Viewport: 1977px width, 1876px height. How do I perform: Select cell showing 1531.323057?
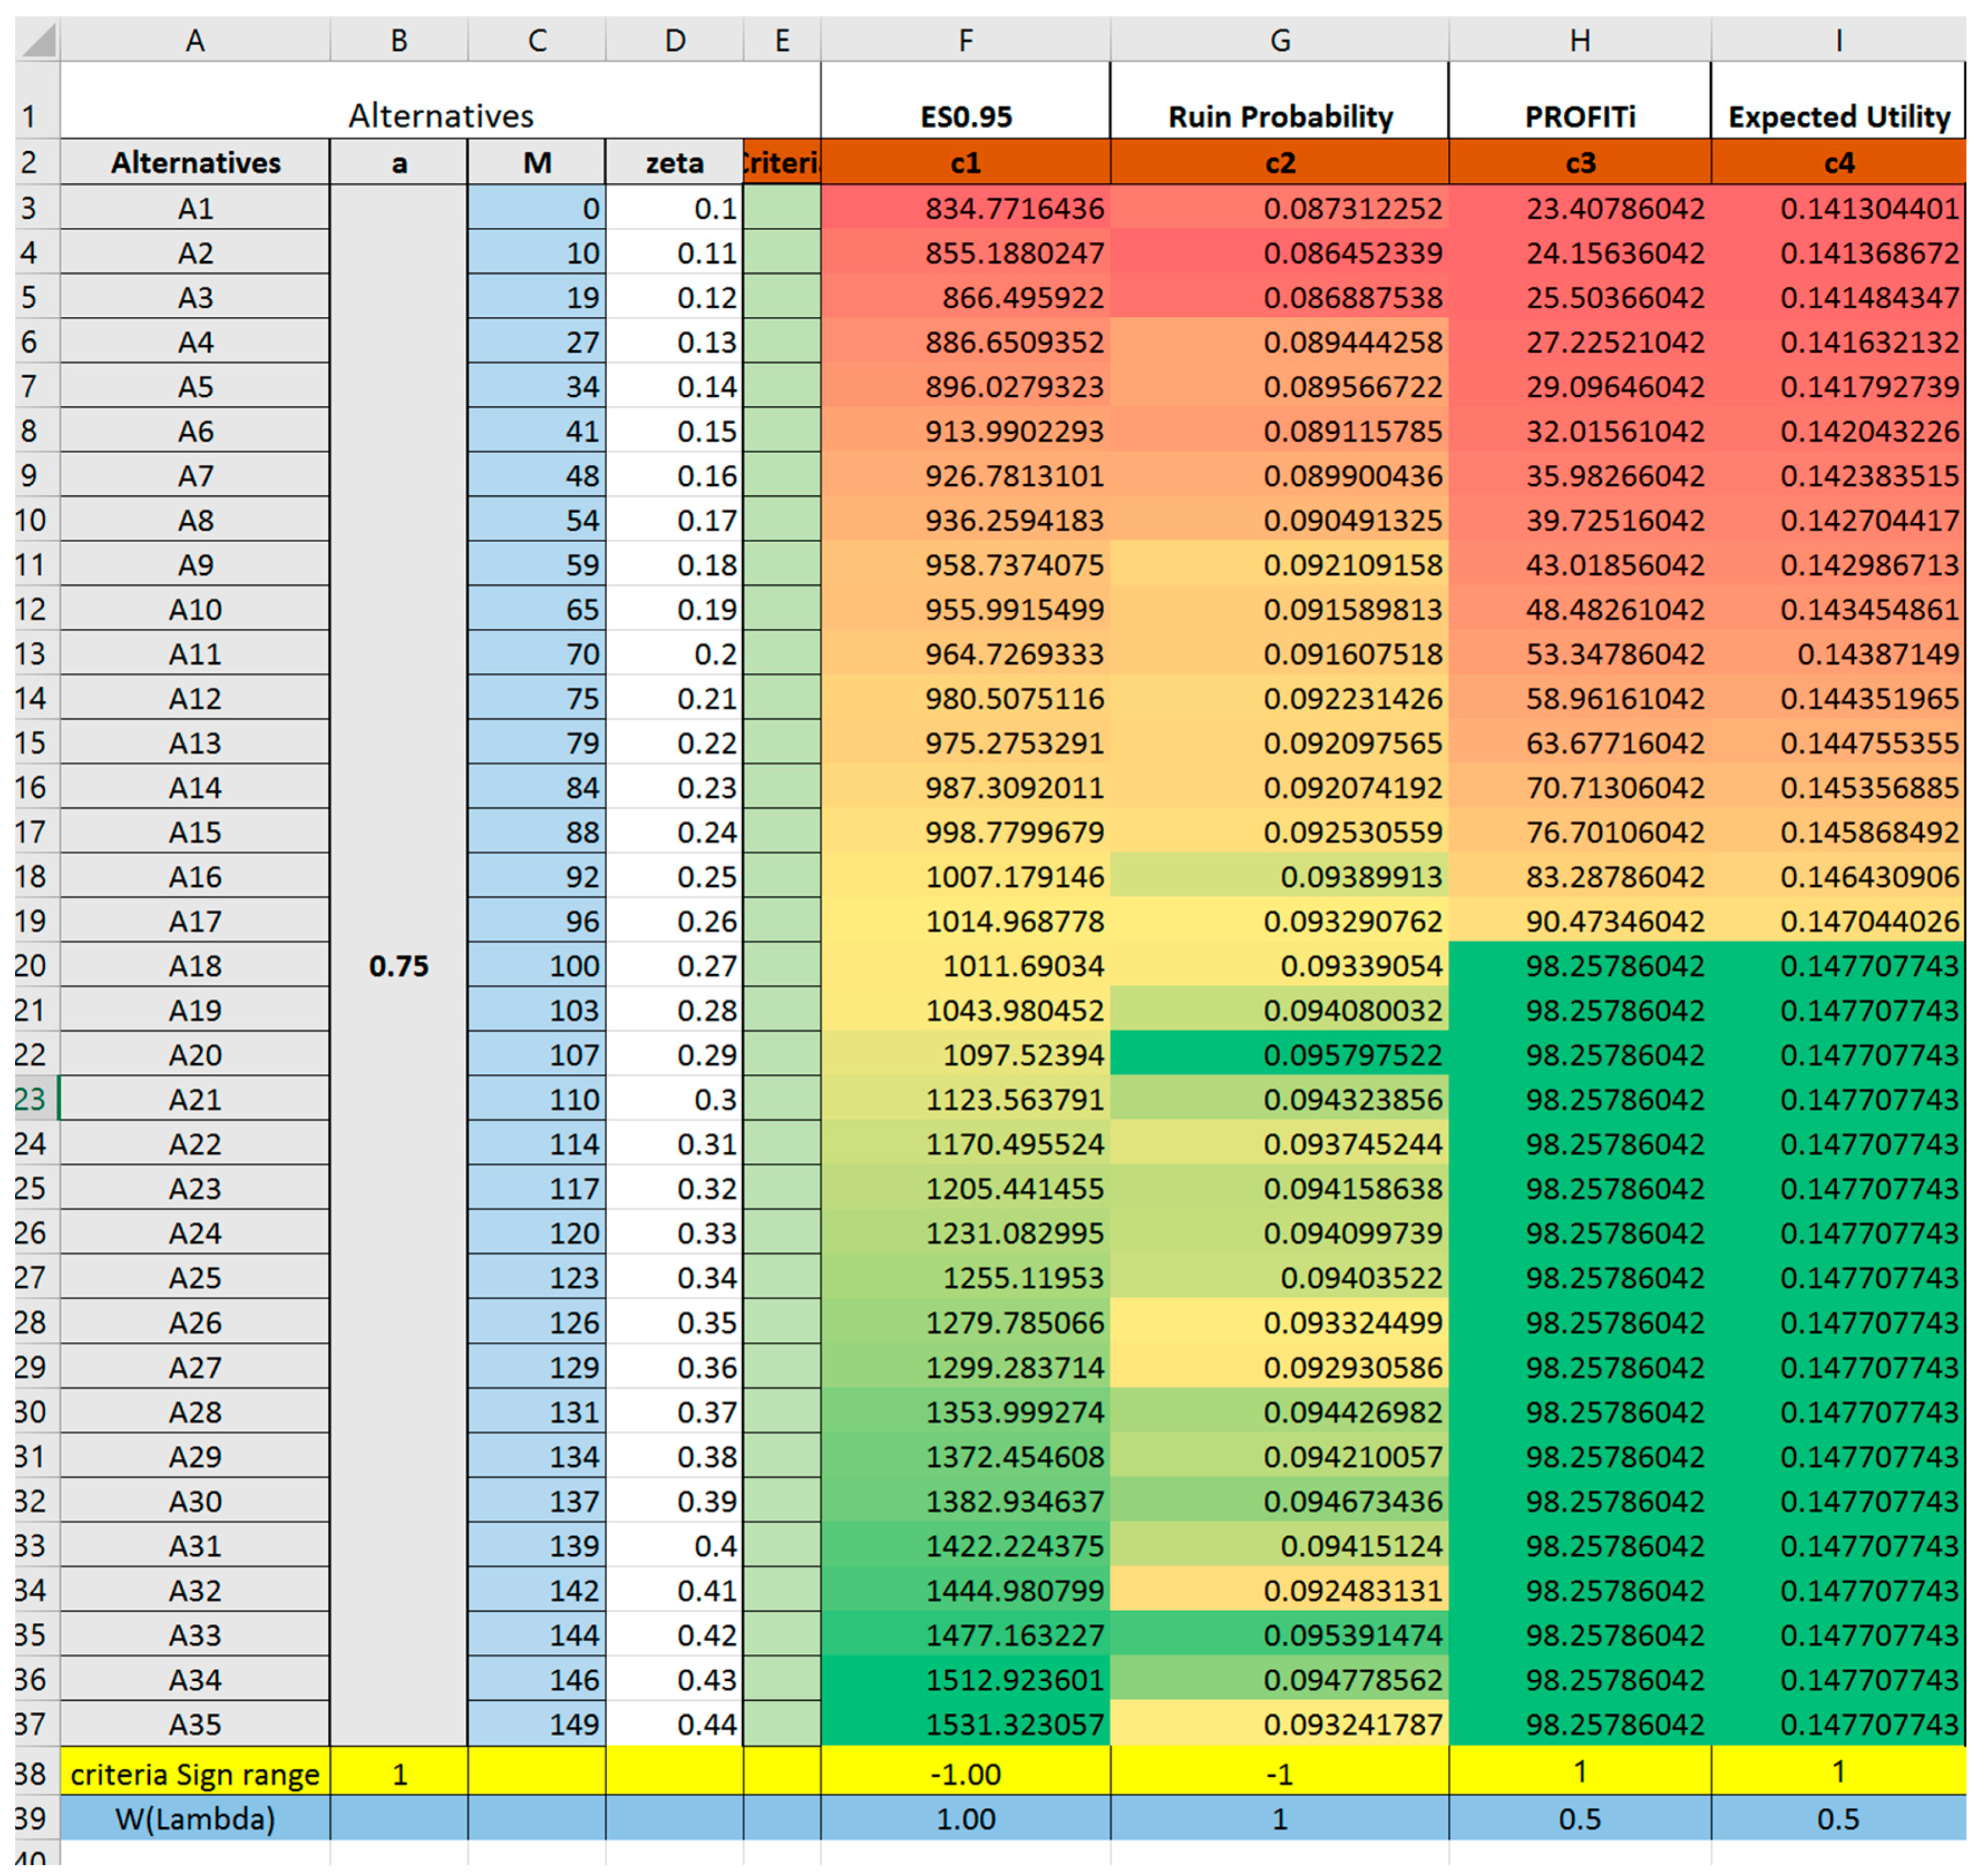tap(965, 1724)
